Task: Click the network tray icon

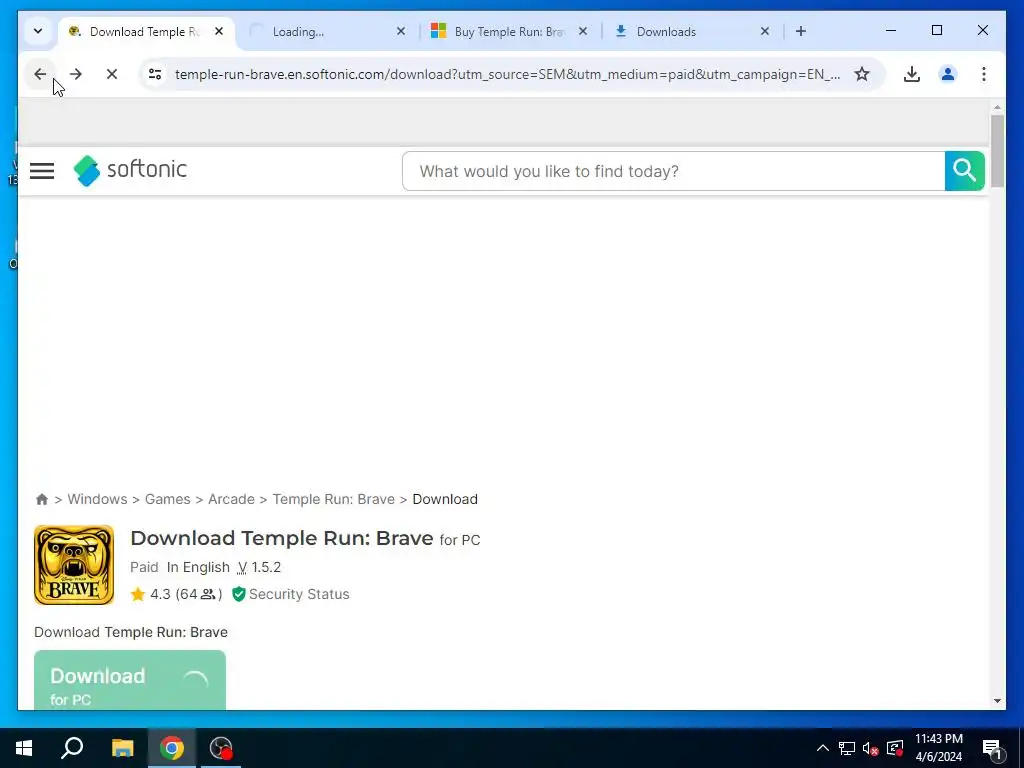Action: pos(847,748)
